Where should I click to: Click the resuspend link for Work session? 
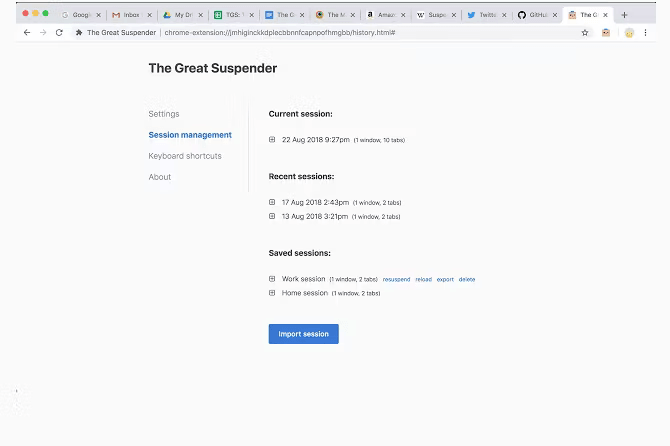396,279
